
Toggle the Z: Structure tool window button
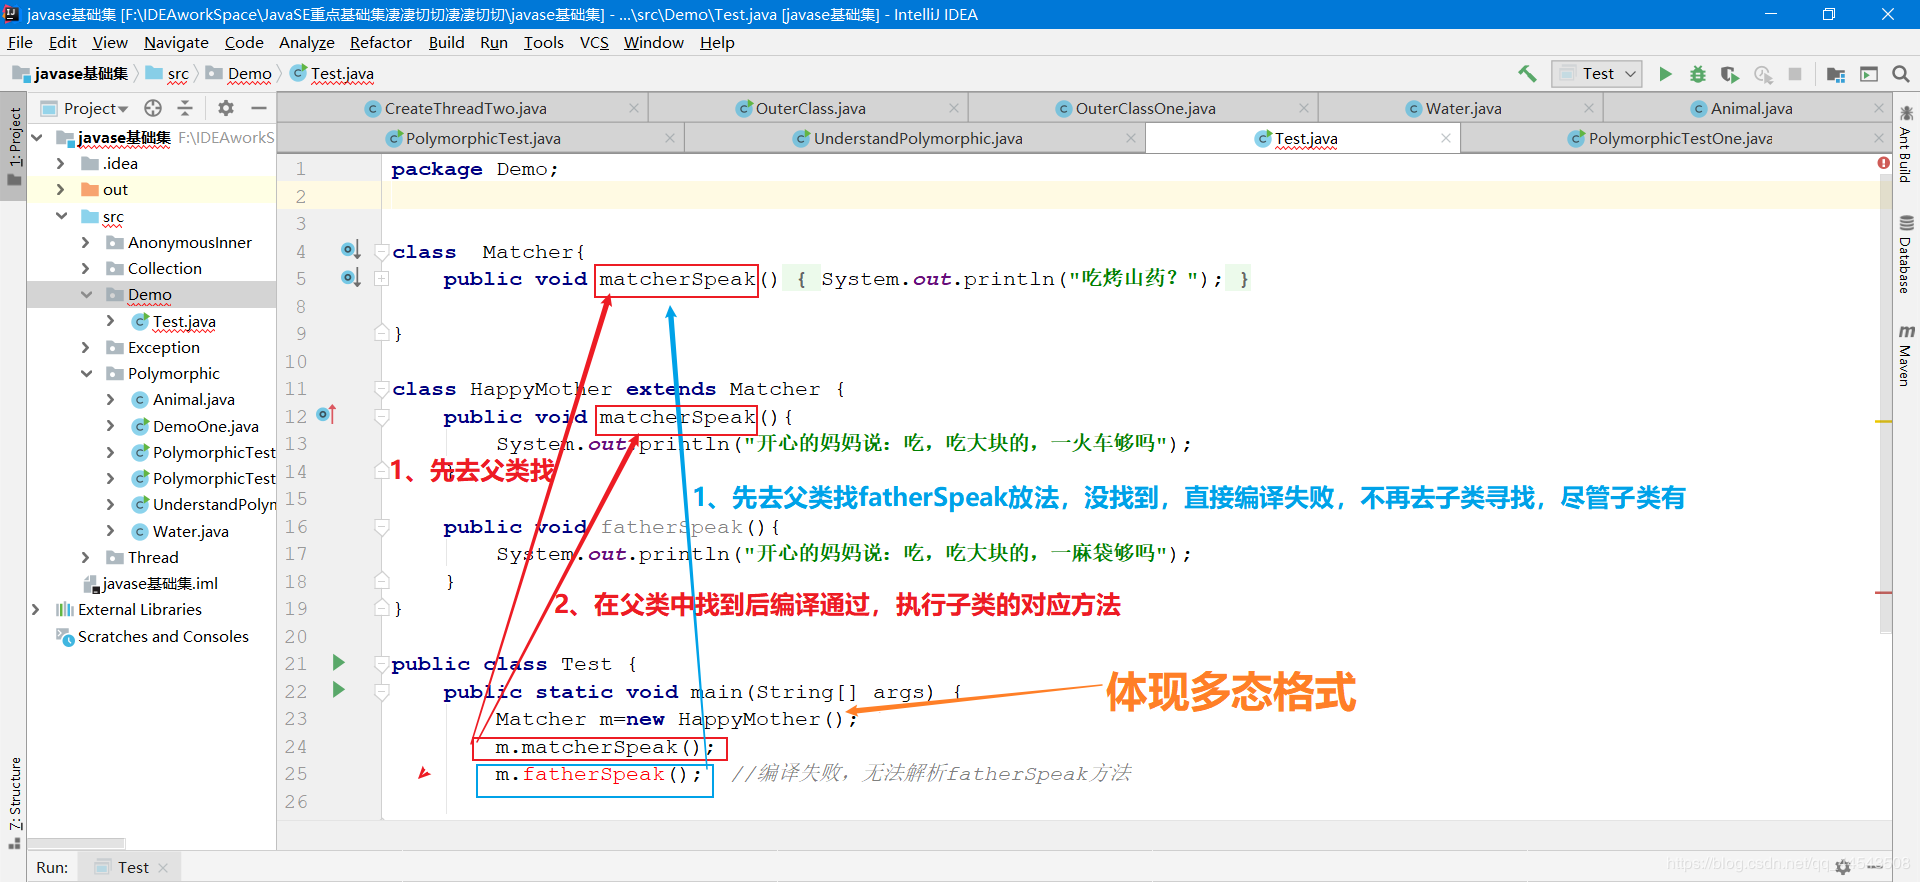tap(14, 802)
